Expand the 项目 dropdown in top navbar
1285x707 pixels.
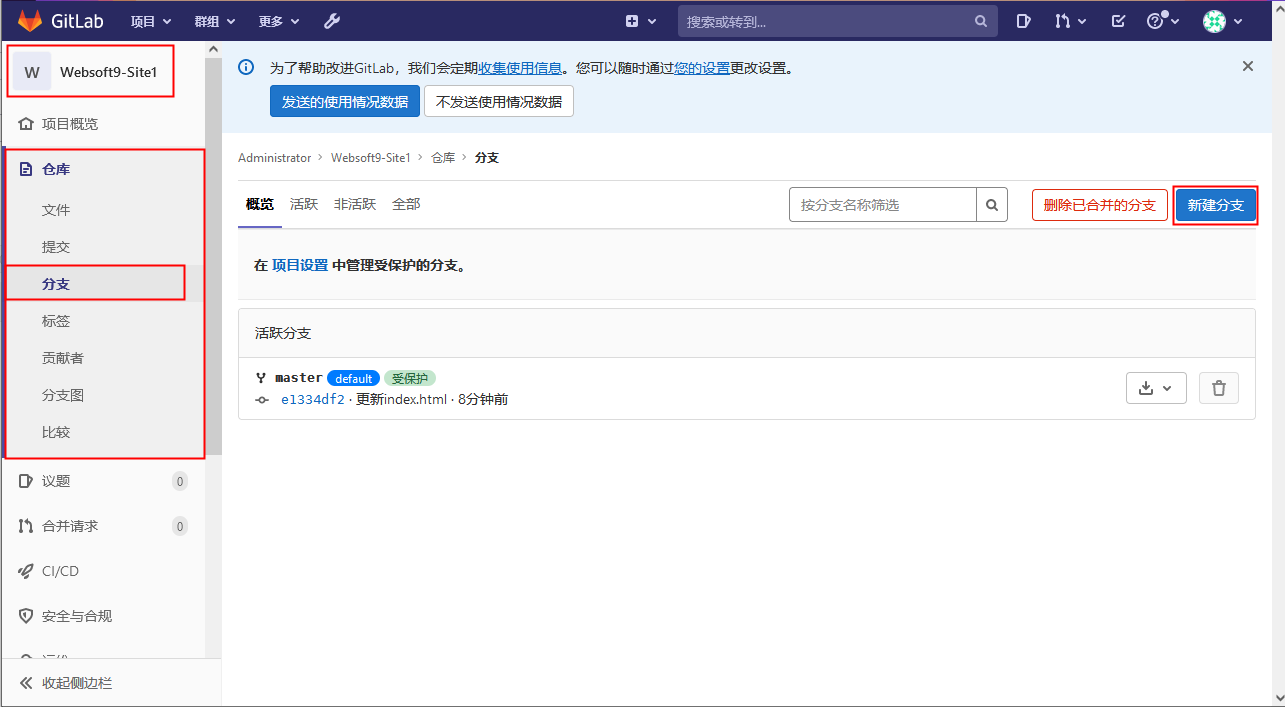click(152, 21)
